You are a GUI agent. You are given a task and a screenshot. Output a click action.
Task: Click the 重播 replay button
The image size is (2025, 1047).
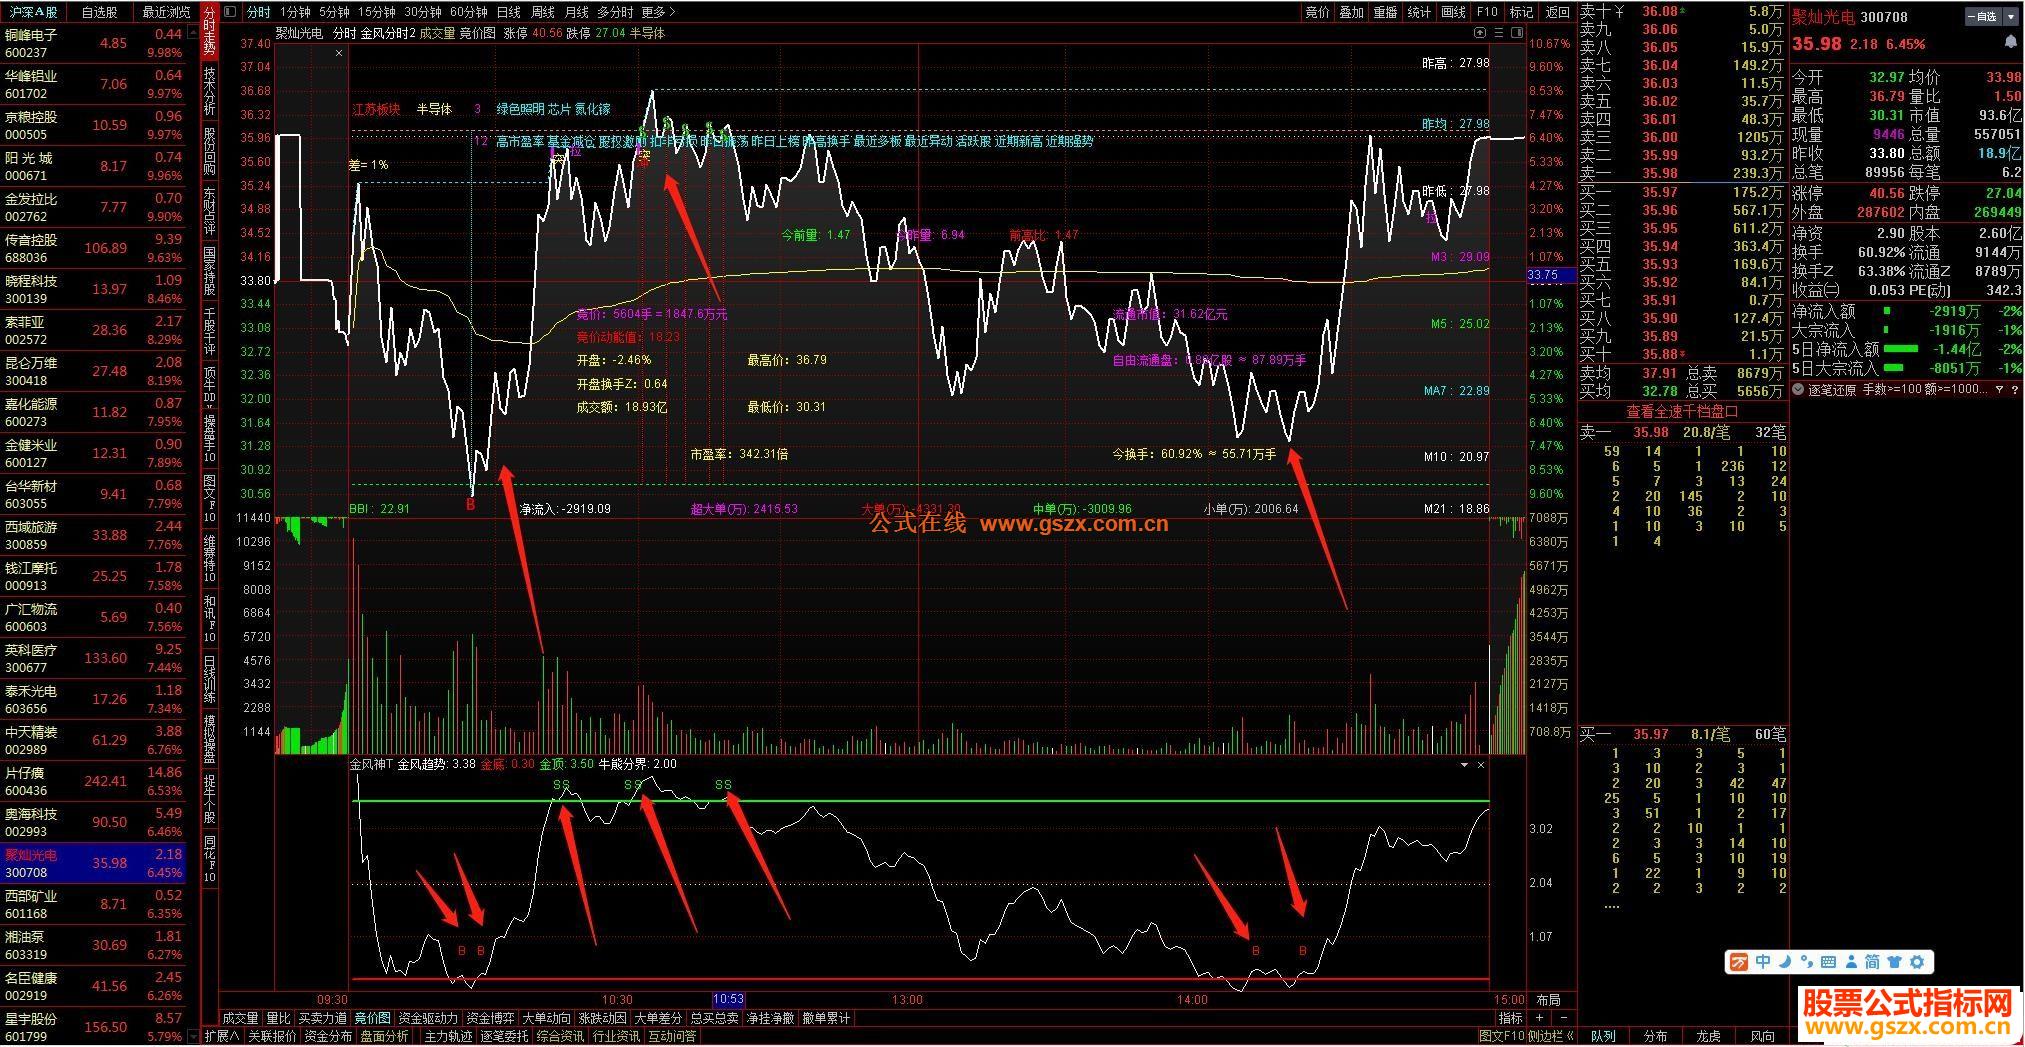[x=1385, y=12]
